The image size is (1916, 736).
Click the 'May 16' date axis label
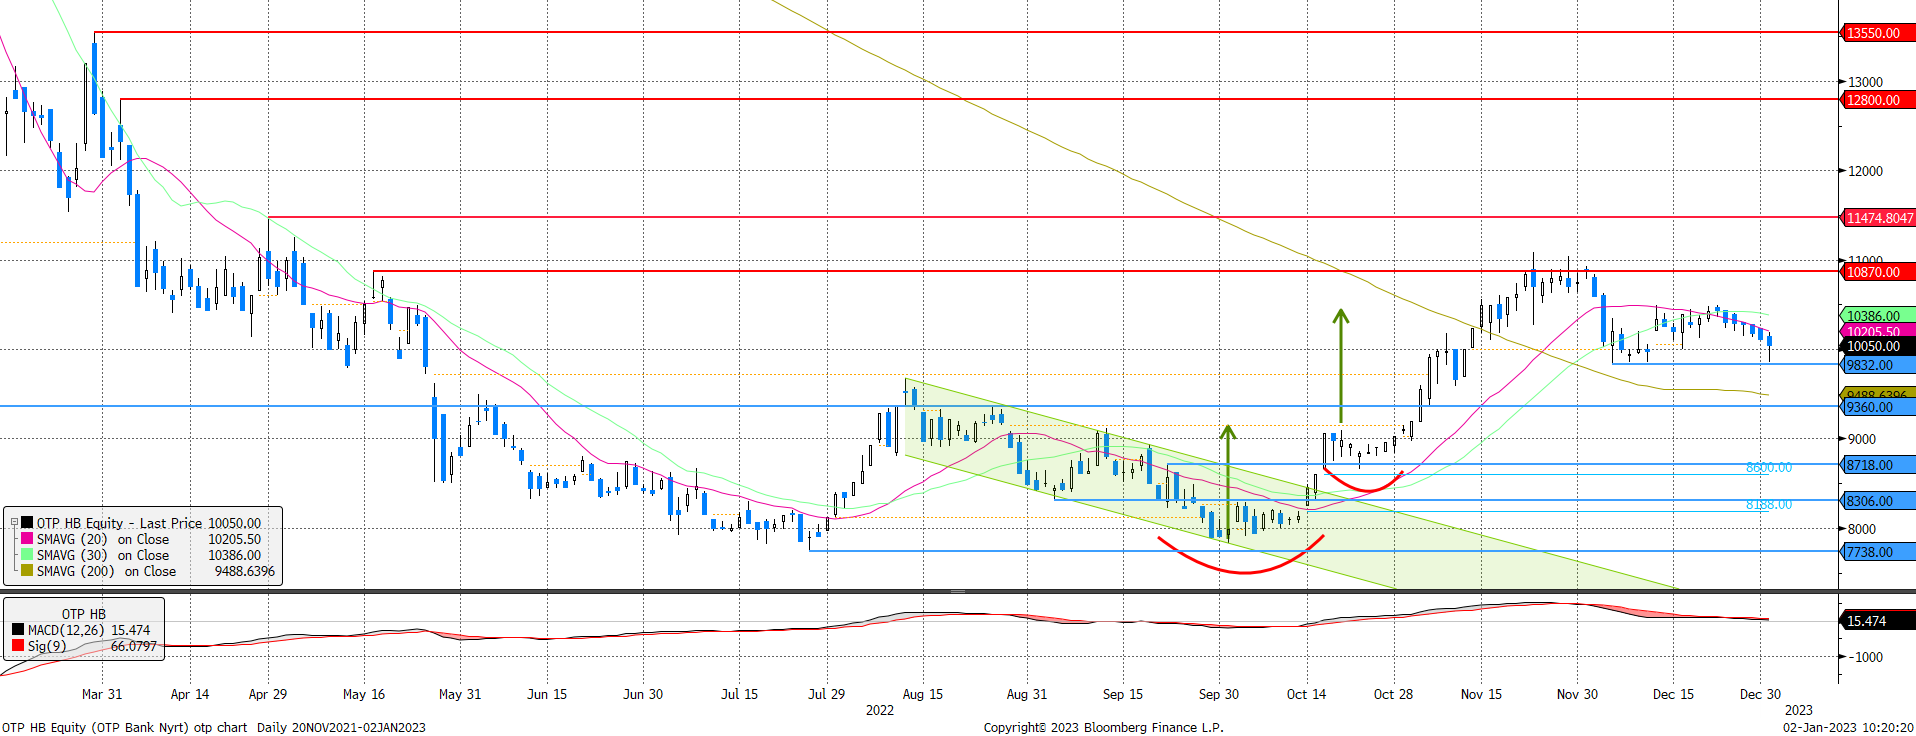pos(364,694)
